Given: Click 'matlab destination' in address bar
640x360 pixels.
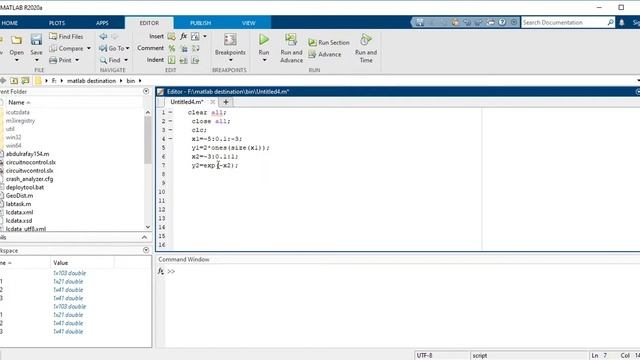Looking at the screenshot, I should click(91, 81).
